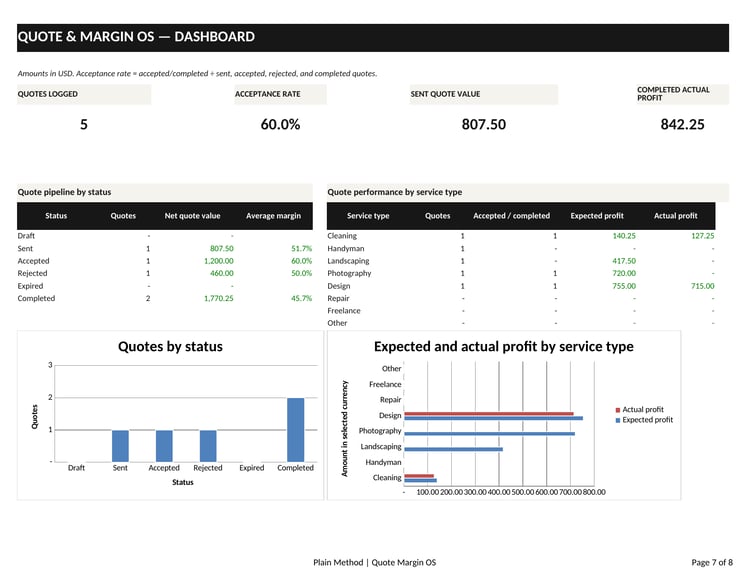
Task: Select the Sent Quote Value 807.50 figure
Action: (484, 124)
